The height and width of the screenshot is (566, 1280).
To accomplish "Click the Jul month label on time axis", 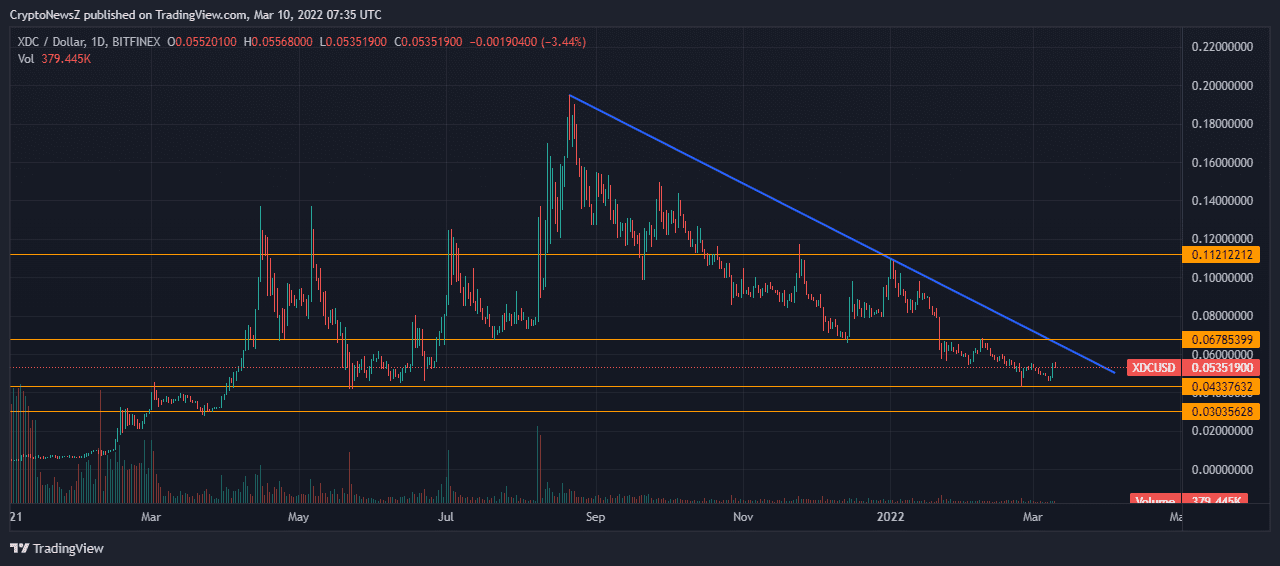I will (446, 517).
